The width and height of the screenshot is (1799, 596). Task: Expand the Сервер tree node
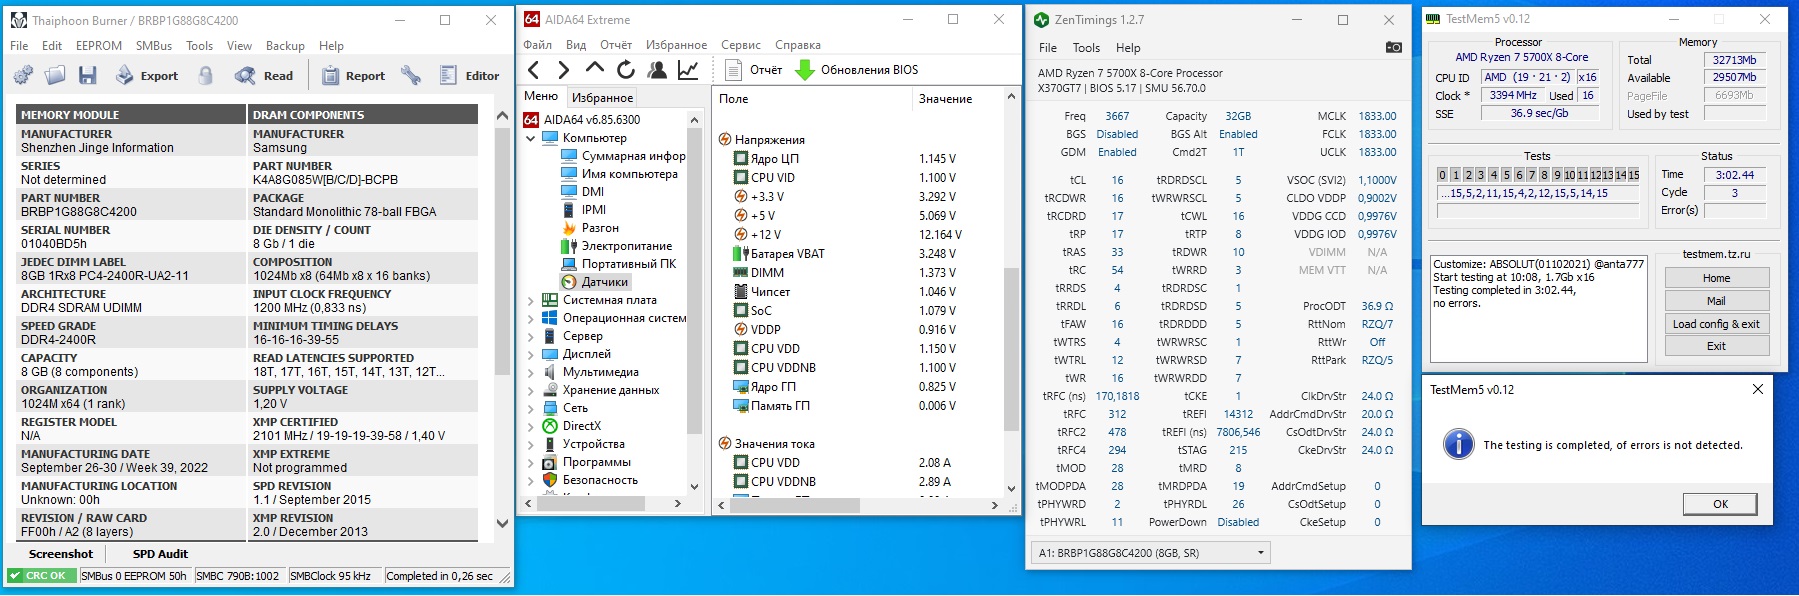point(531,336)
